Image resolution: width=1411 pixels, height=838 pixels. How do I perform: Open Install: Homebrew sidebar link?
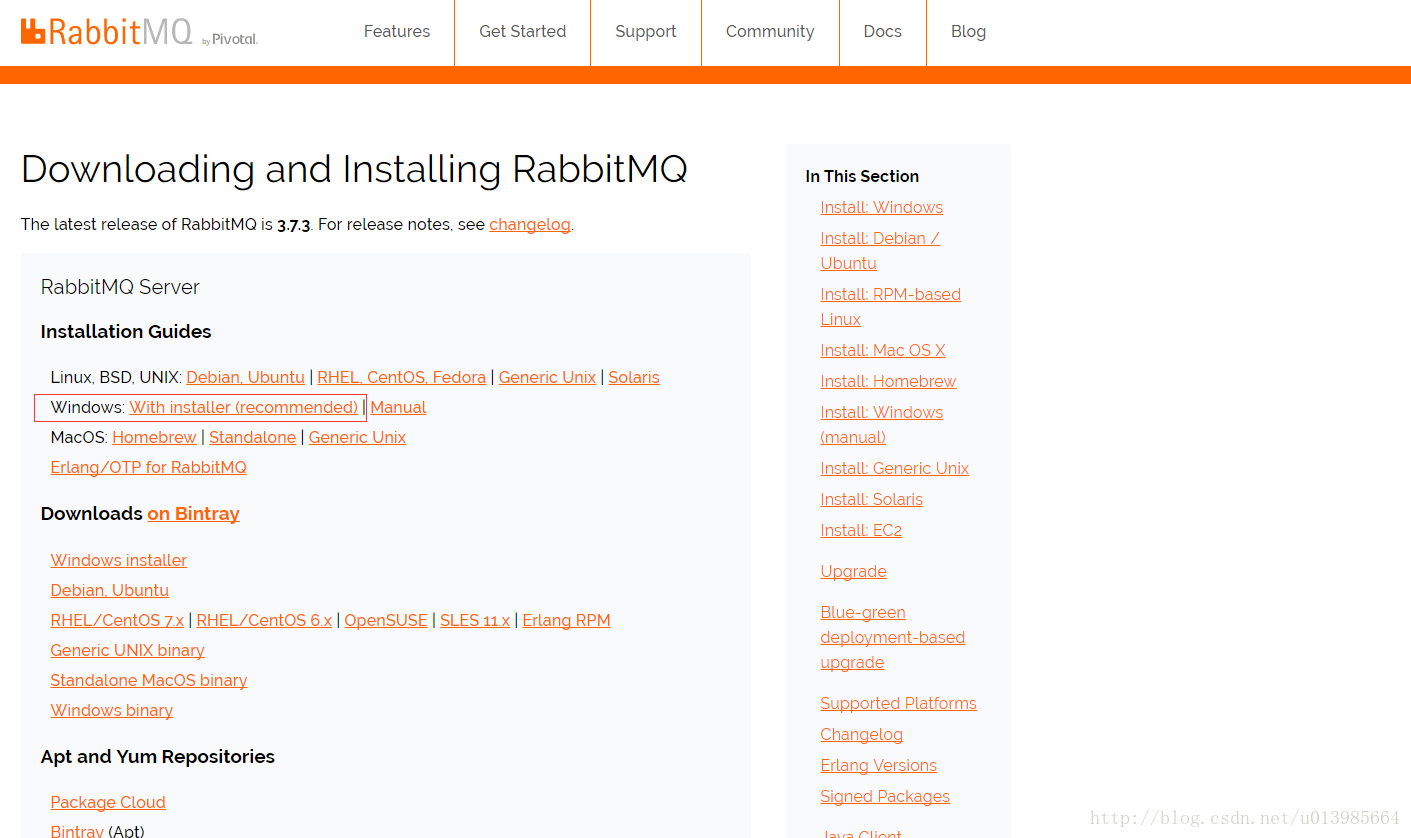point(888,381)
